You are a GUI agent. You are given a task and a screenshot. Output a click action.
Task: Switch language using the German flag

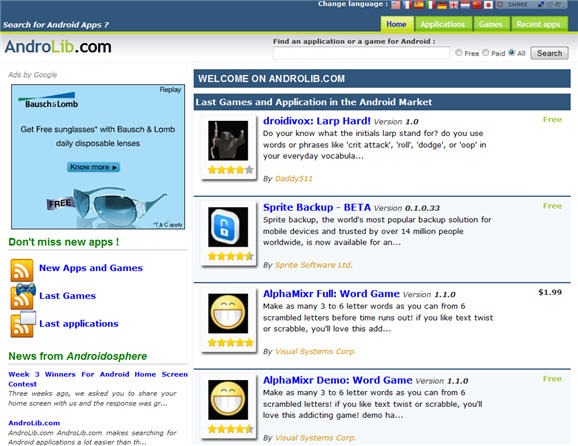(442, 4)
